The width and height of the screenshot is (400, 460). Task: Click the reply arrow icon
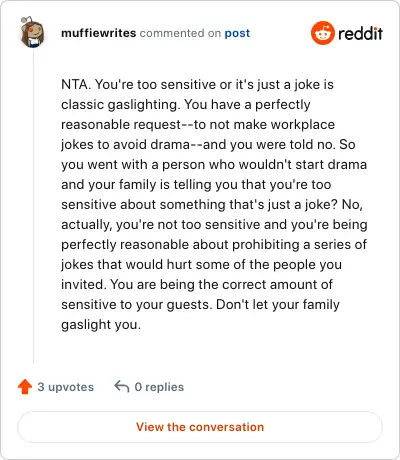pyautogui.click(x=122, y=387)
